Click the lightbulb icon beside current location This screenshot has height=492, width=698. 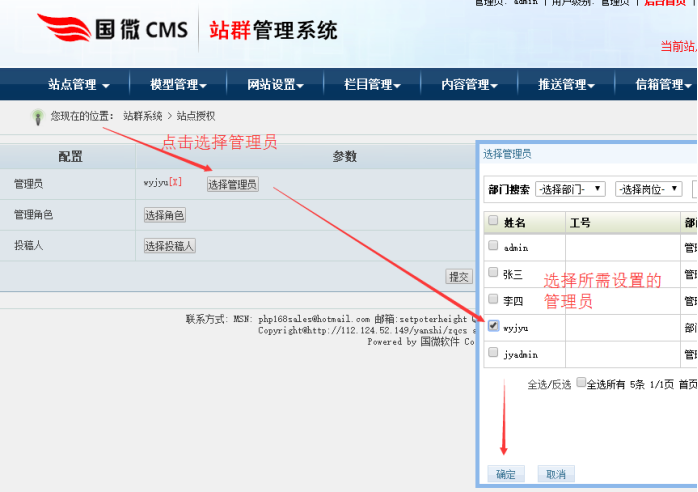(x=37, y=117)
